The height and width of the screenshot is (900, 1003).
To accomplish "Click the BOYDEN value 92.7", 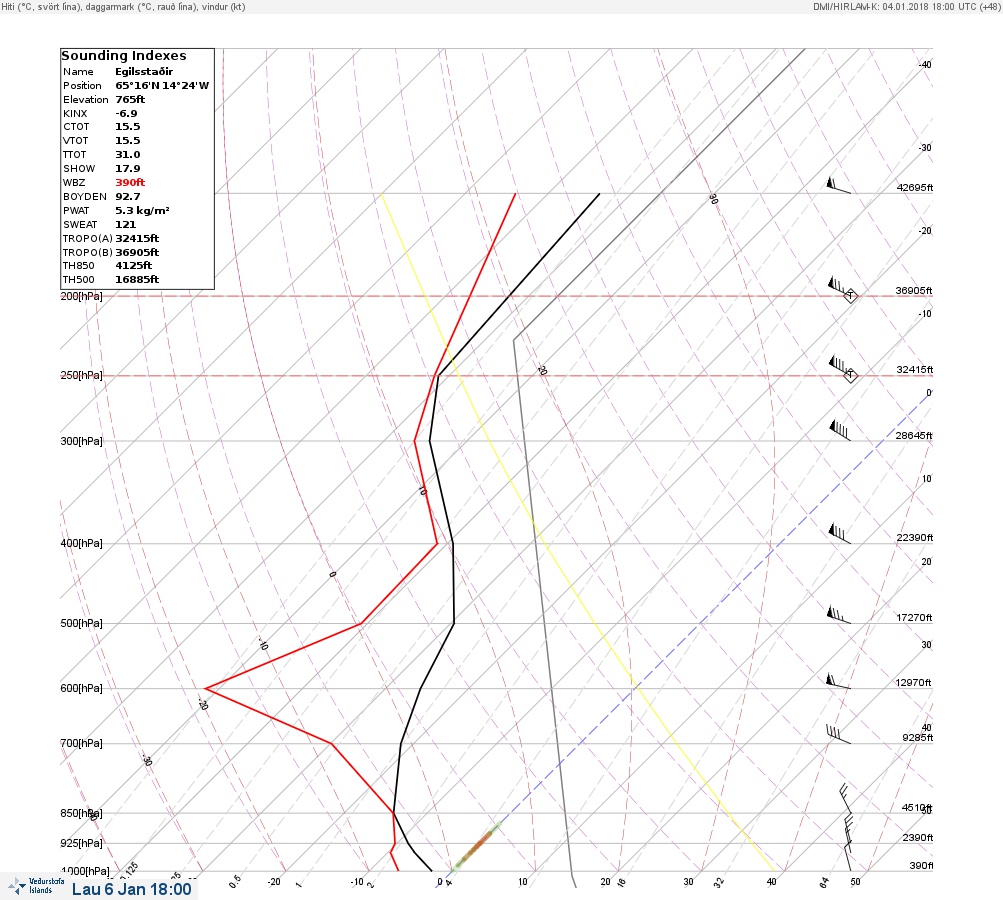I will [127, 197].
